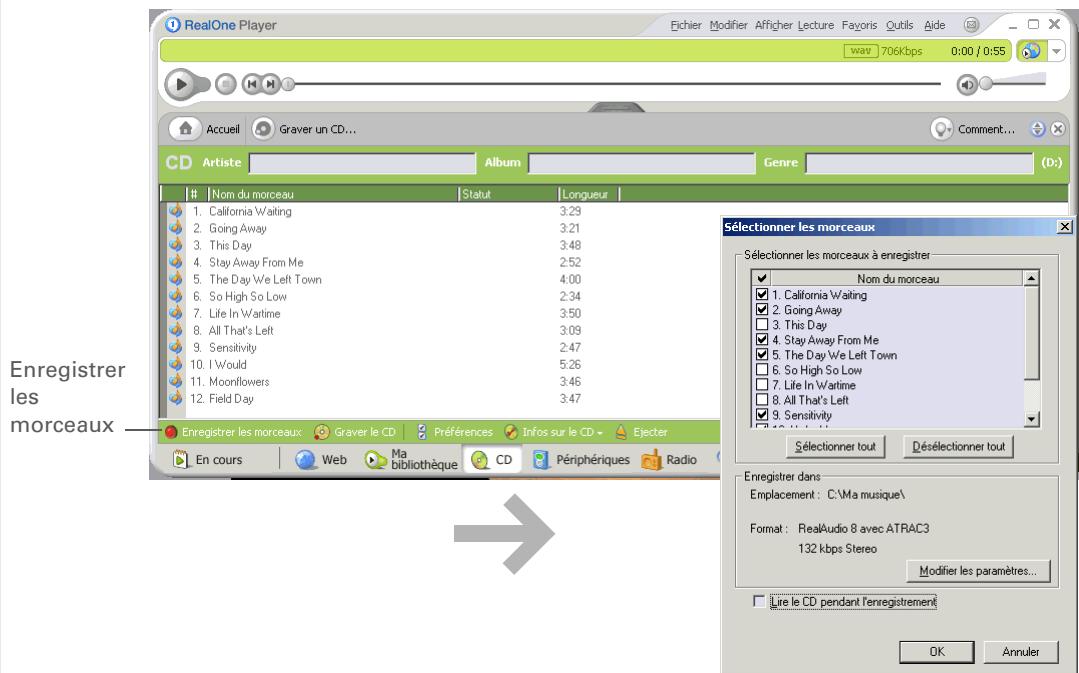Skip to previous track

tap(252, 84)
